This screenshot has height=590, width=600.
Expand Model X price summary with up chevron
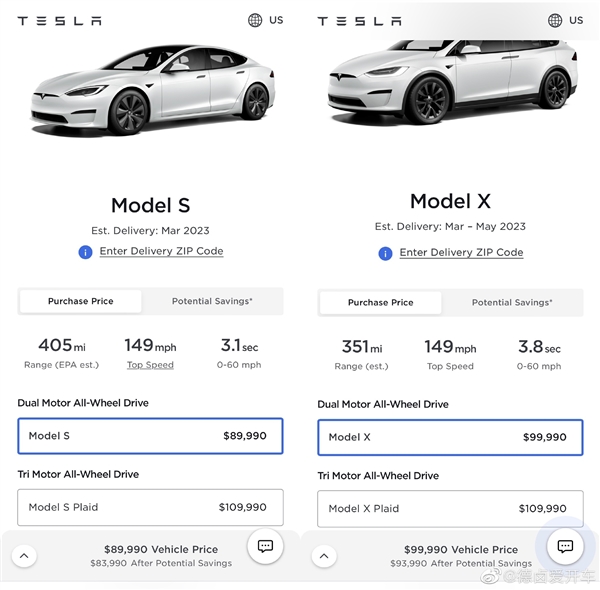click(x=324, y=556)
